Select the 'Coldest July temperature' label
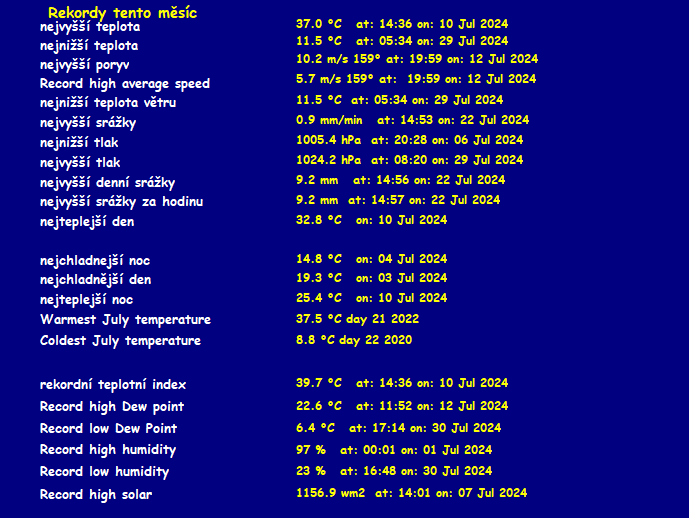The width and height of the screenshot is (689, 518). coord(120,341)
